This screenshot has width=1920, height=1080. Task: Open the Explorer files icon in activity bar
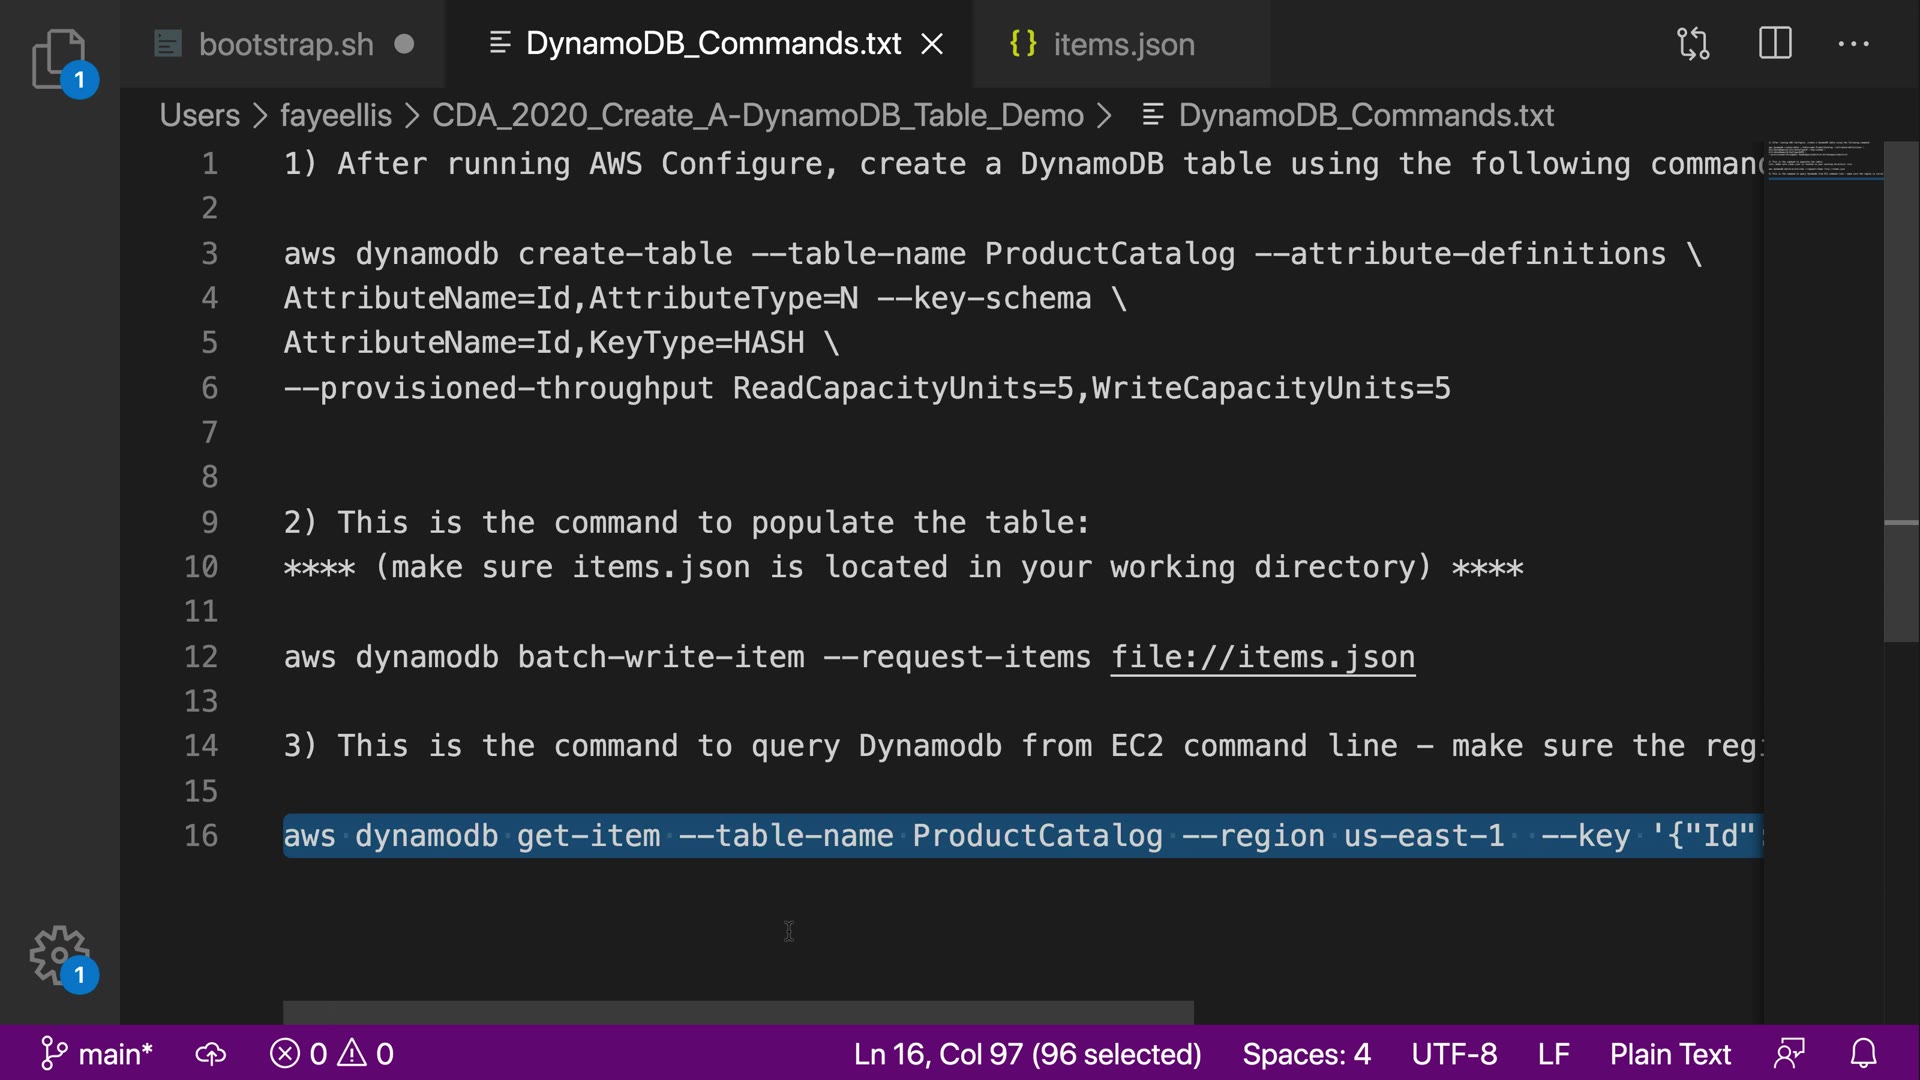pyautogui.click(x=58, y=58)
